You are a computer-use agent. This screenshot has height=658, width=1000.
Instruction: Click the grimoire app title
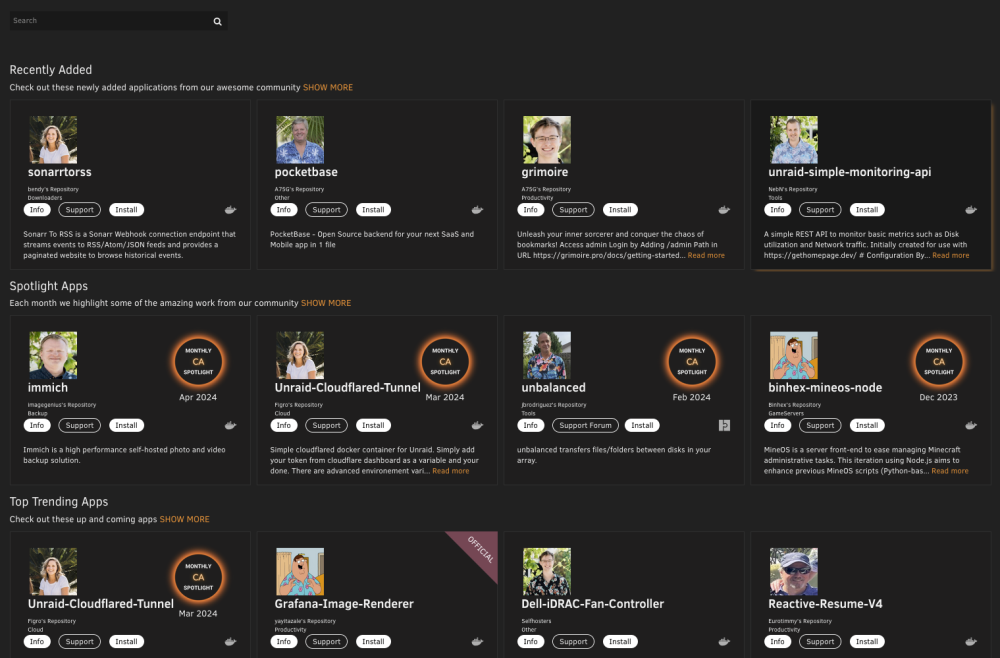[x=545, y=172]
